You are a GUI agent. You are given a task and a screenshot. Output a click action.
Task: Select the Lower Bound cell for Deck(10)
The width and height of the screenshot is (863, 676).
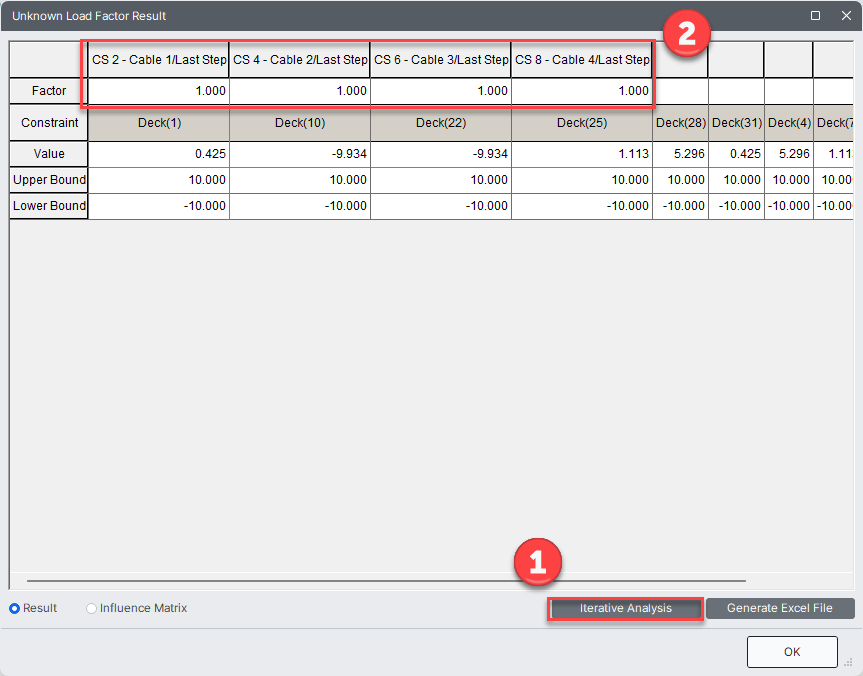point(300,206)
